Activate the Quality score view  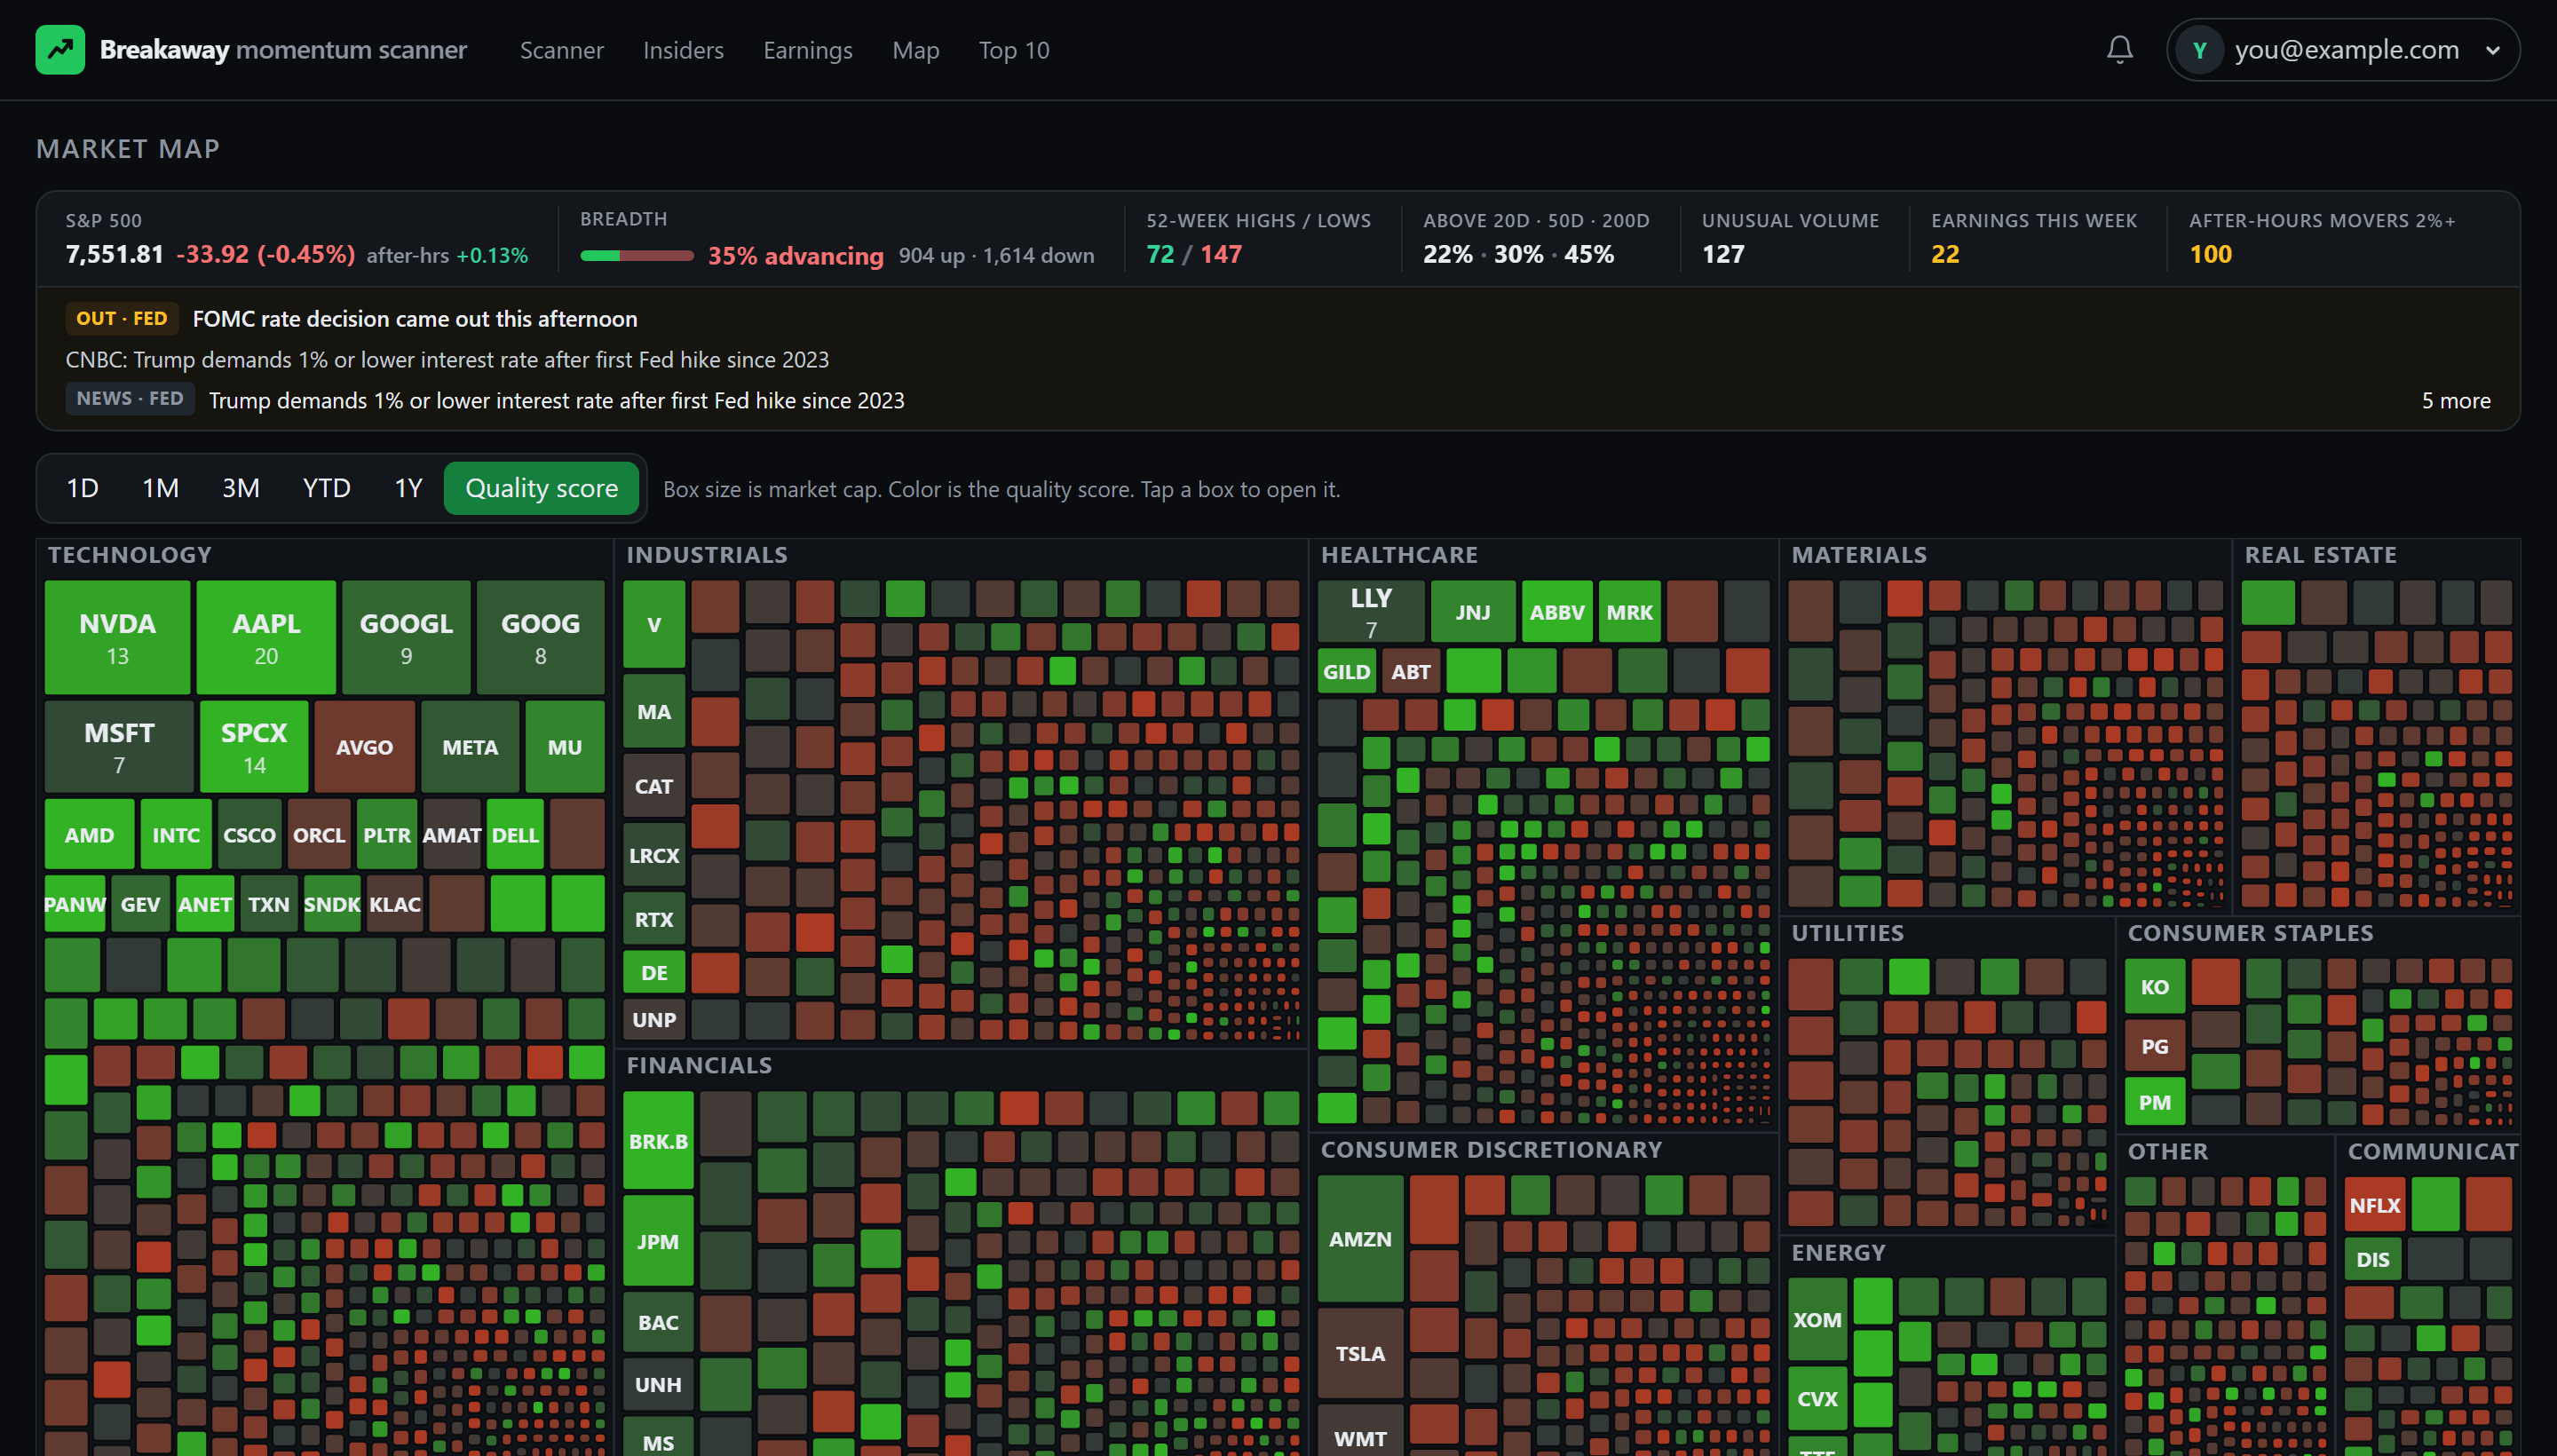[x=541, y=488]
